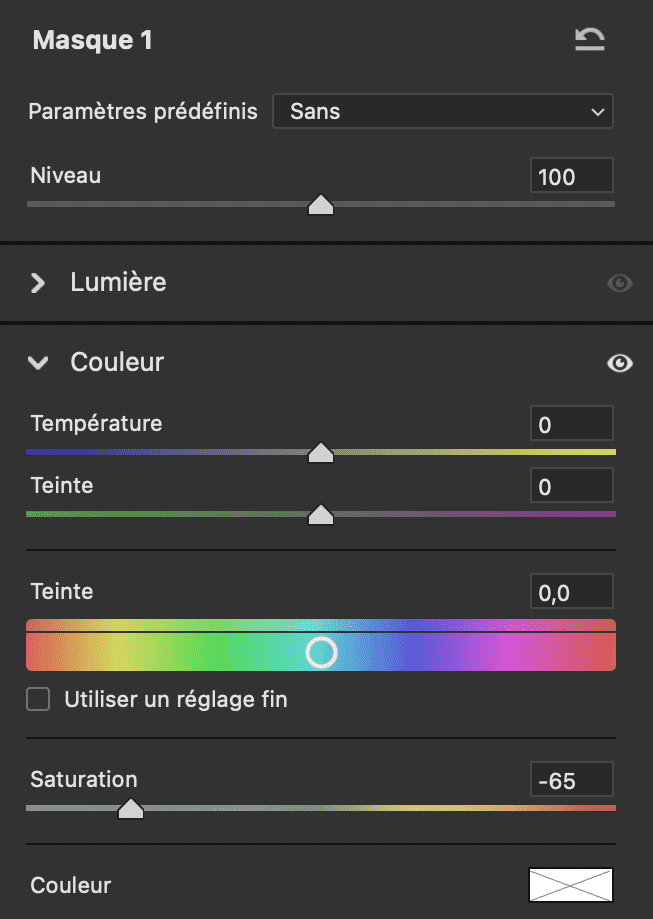This screenshot has width=653, height=919.
Task: Click the reset arrow icon beside Masque 1
Action: tap(590, 40)
